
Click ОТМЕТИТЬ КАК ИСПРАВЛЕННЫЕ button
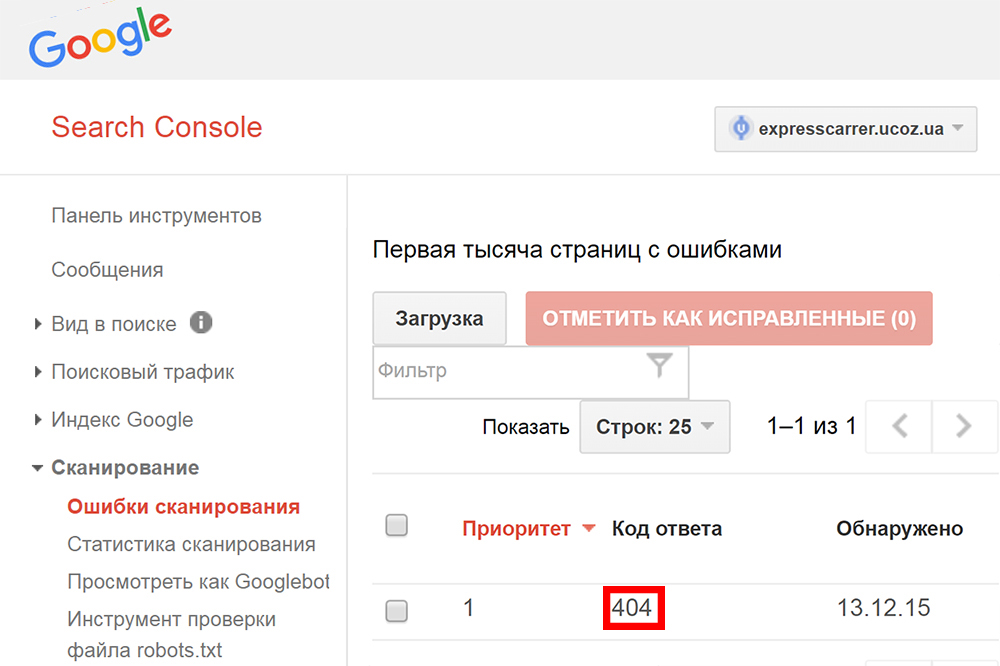[x=729, y=319]
